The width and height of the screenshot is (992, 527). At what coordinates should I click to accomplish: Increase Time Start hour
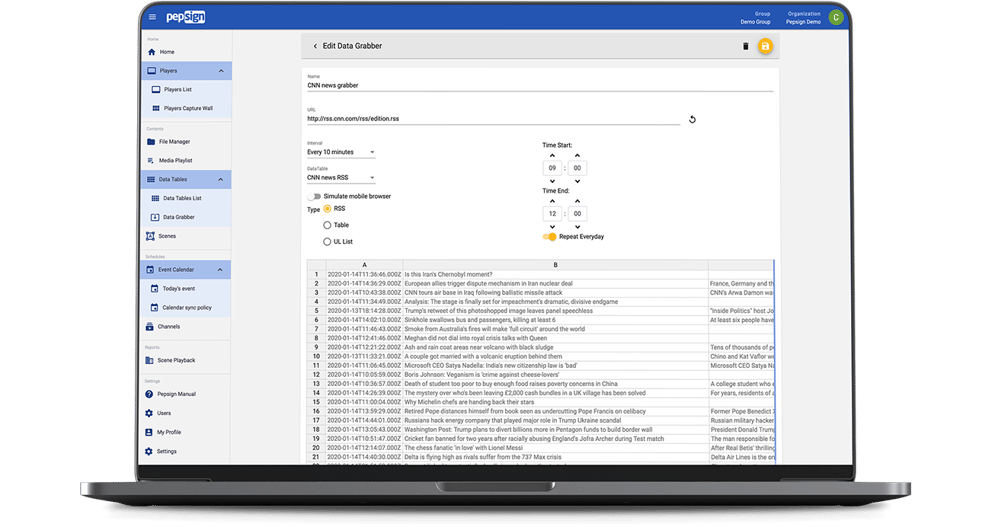(x=552, y=156)
